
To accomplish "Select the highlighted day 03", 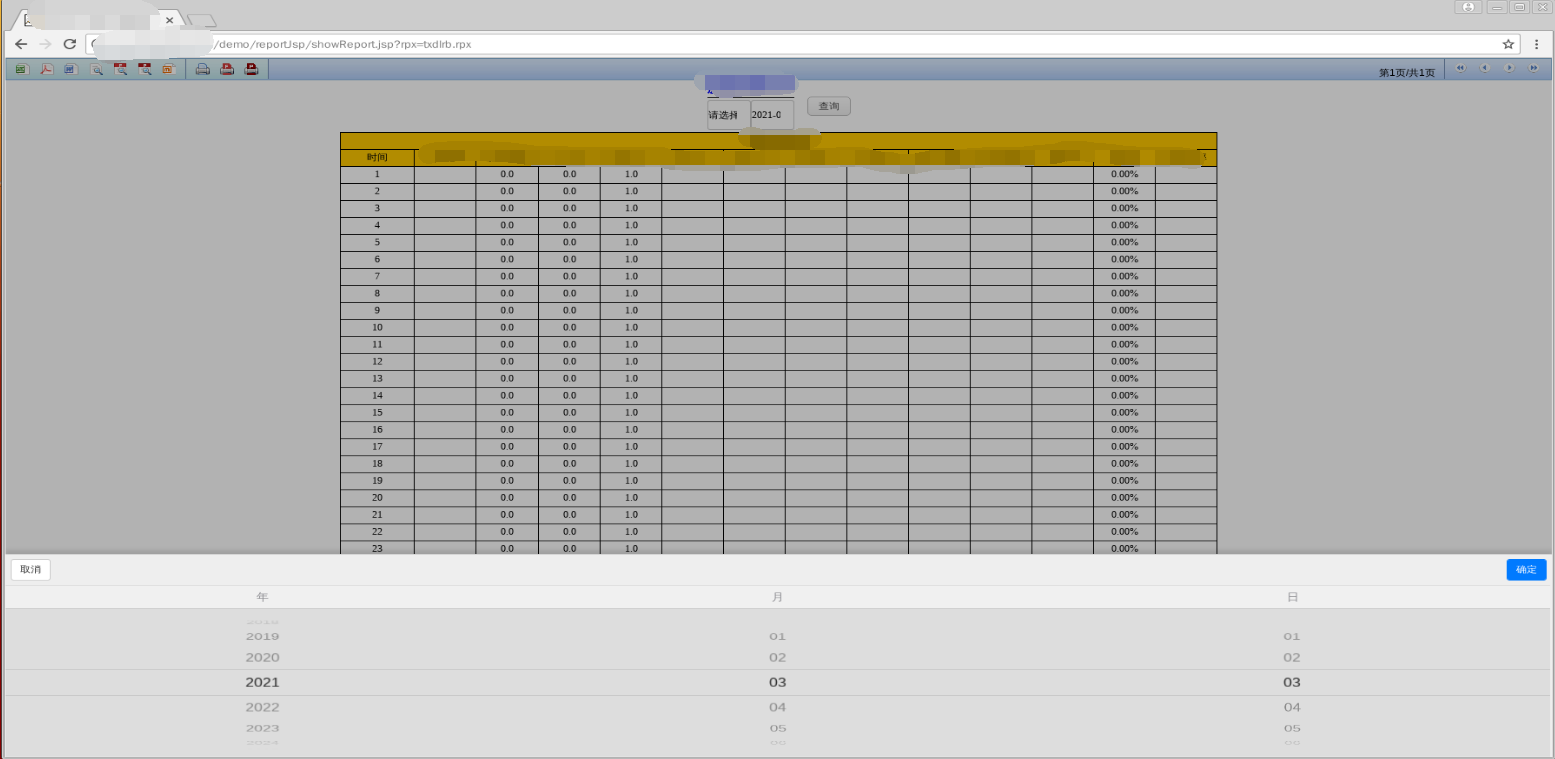I will click(x=1292, y=683).
